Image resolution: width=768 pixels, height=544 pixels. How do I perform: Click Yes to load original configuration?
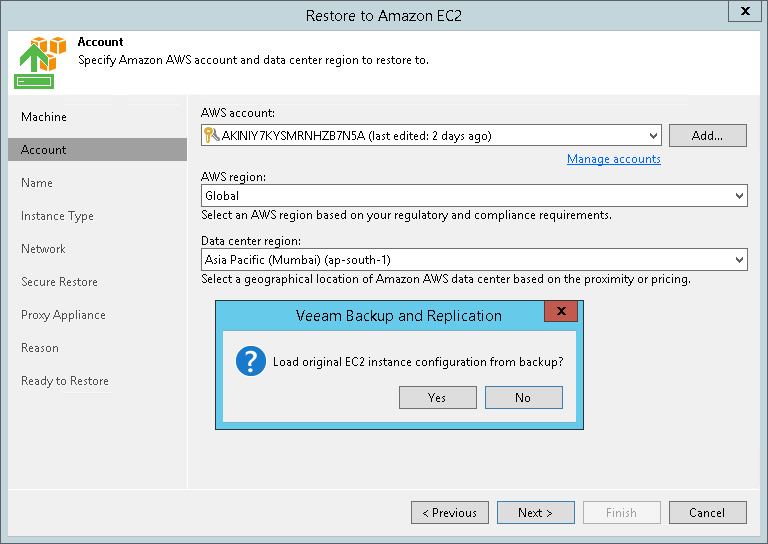click(437, 398)
